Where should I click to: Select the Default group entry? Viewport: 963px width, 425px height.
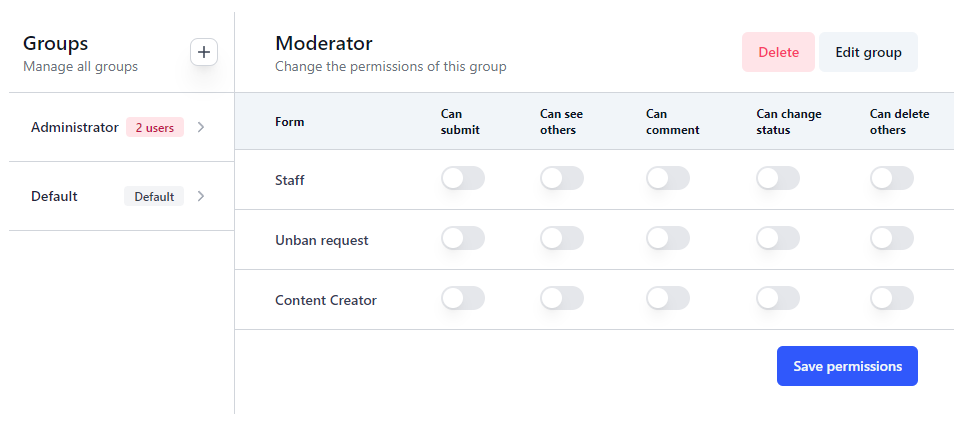(55, 196)
